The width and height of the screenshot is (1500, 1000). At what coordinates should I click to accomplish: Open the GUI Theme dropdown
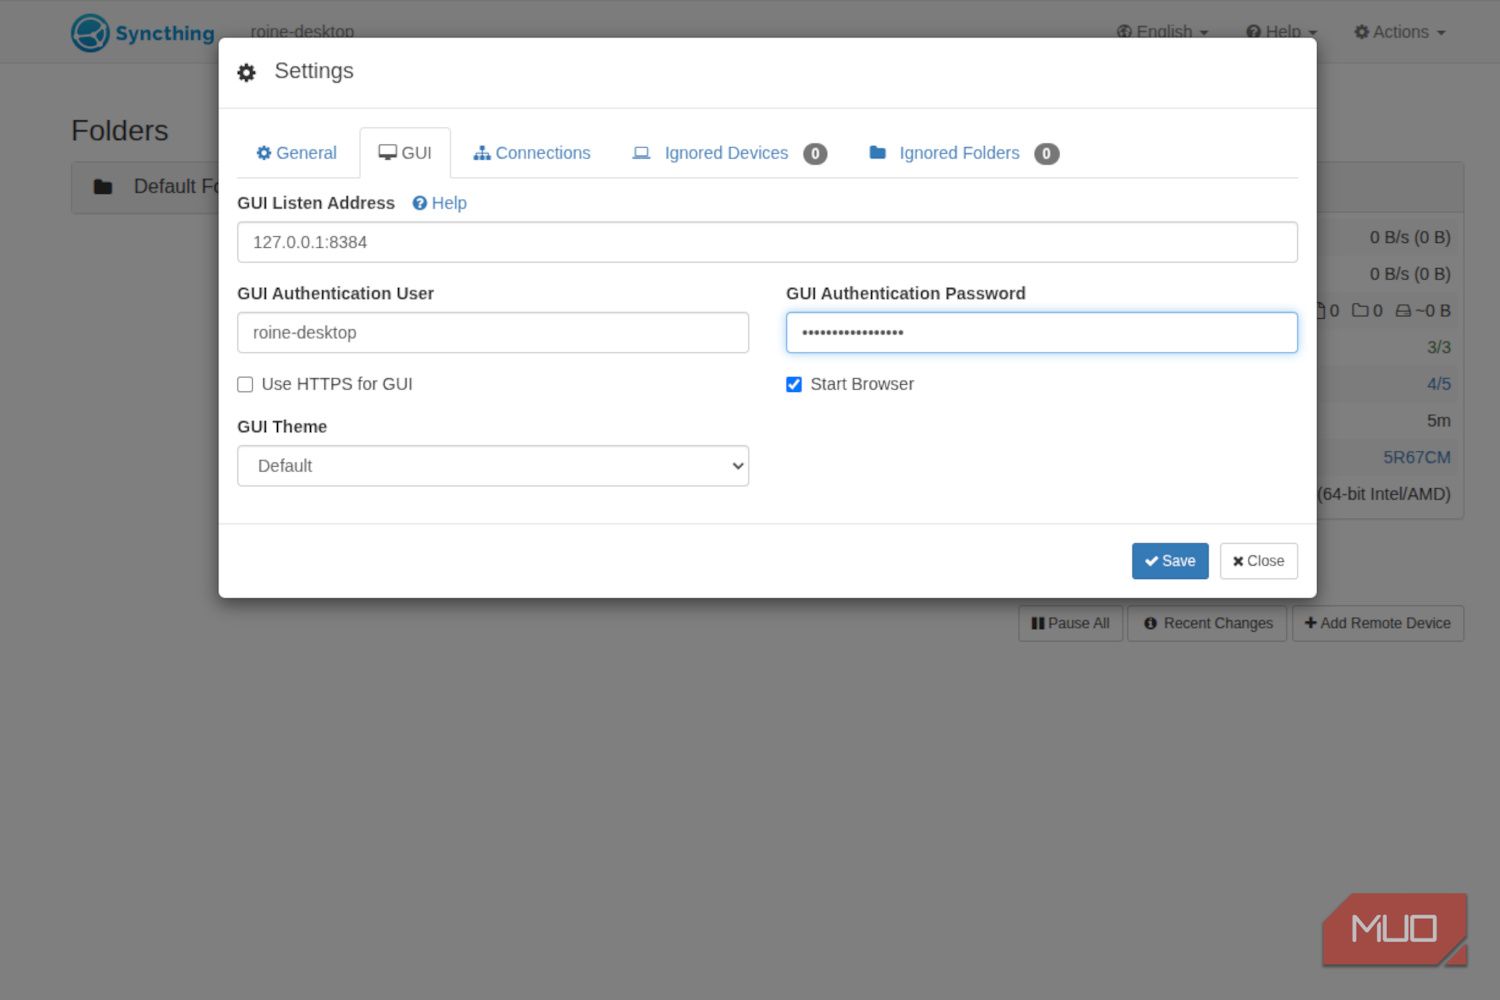pyautogui.click(x=493, y=466)
